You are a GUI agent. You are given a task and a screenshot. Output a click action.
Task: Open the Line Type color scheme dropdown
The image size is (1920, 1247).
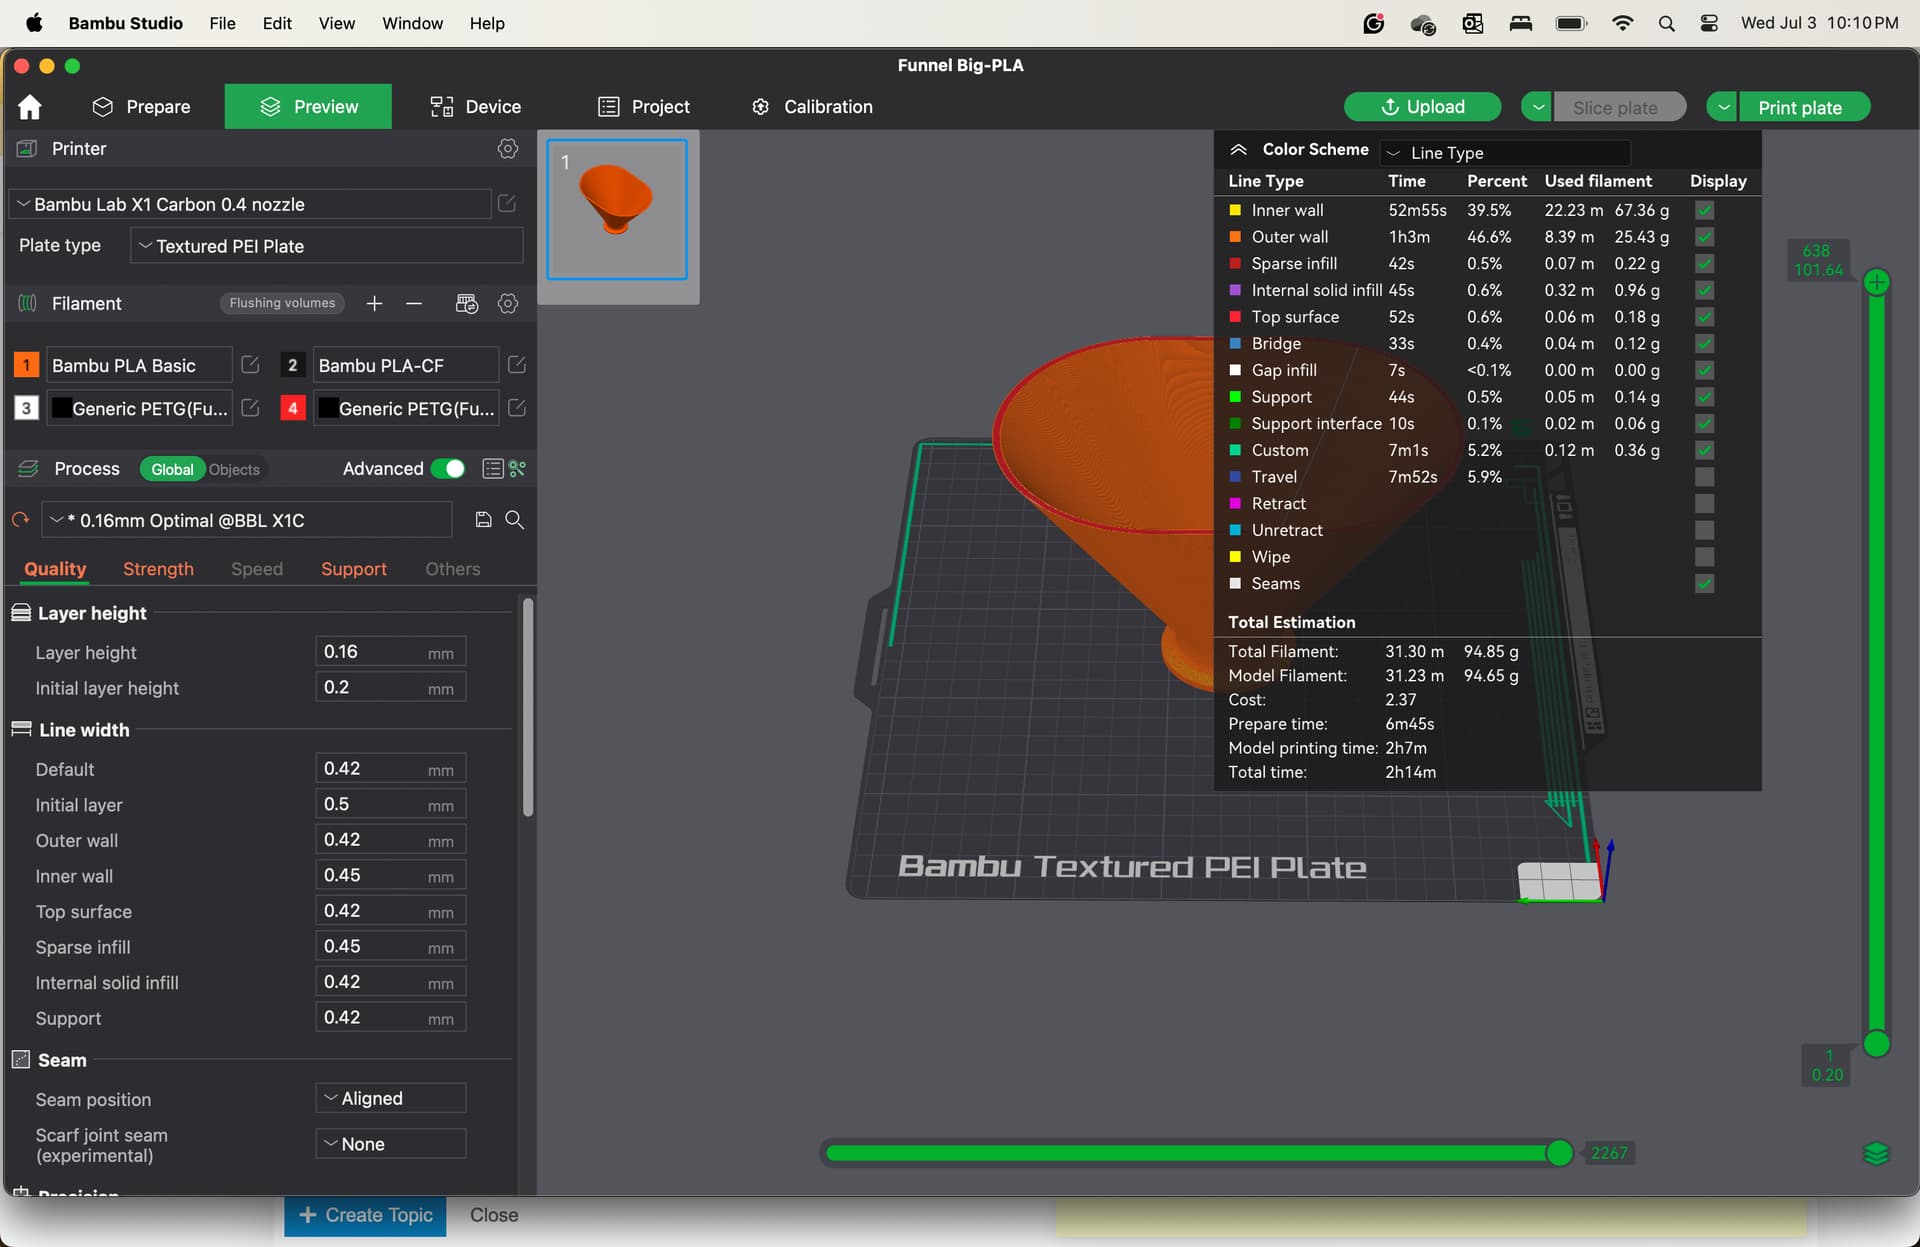click(1505, 153)
